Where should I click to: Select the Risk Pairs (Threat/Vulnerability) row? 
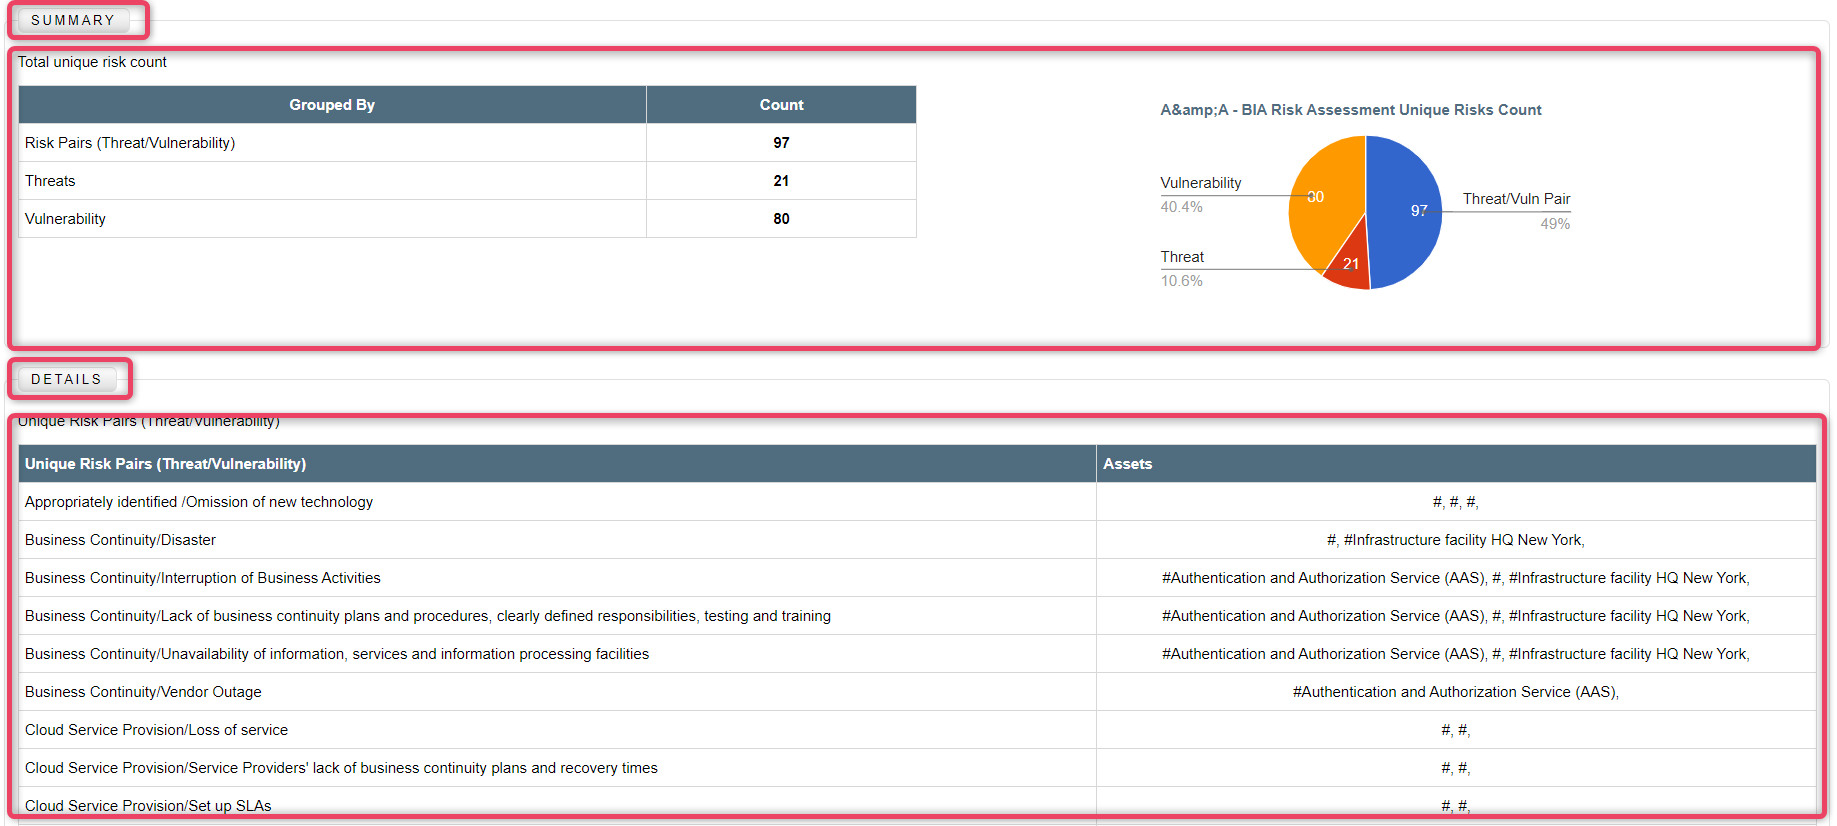point(467,143)
